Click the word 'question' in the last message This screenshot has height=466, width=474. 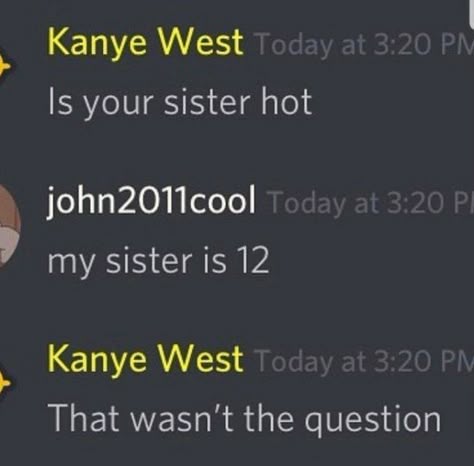(x=373, y=420)
